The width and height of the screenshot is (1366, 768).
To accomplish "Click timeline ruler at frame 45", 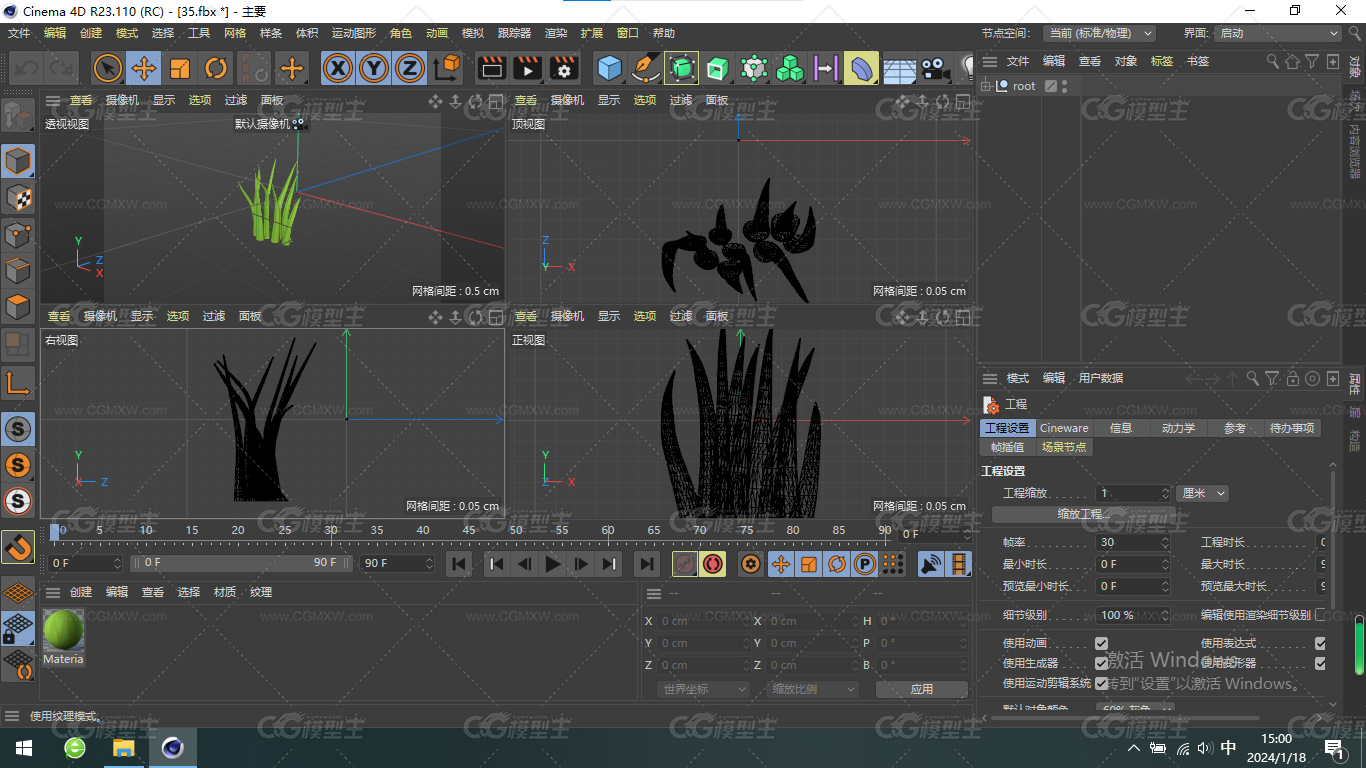I will [x=468, y=531].
